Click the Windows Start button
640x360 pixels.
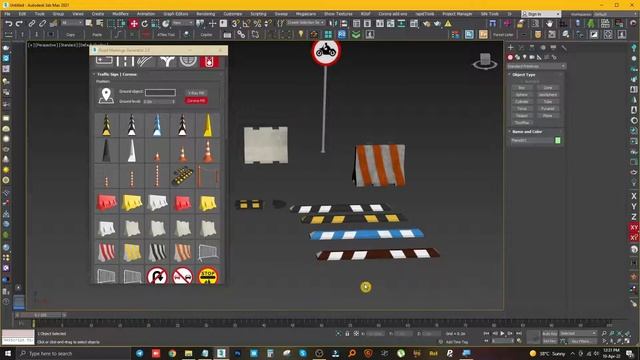coord(7,353)
